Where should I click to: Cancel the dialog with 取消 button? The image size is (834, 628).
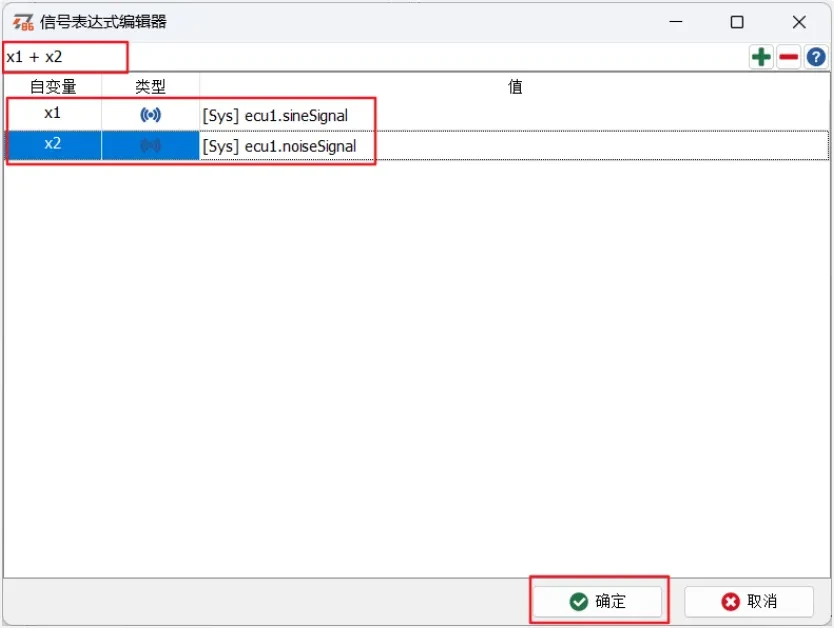749,601
